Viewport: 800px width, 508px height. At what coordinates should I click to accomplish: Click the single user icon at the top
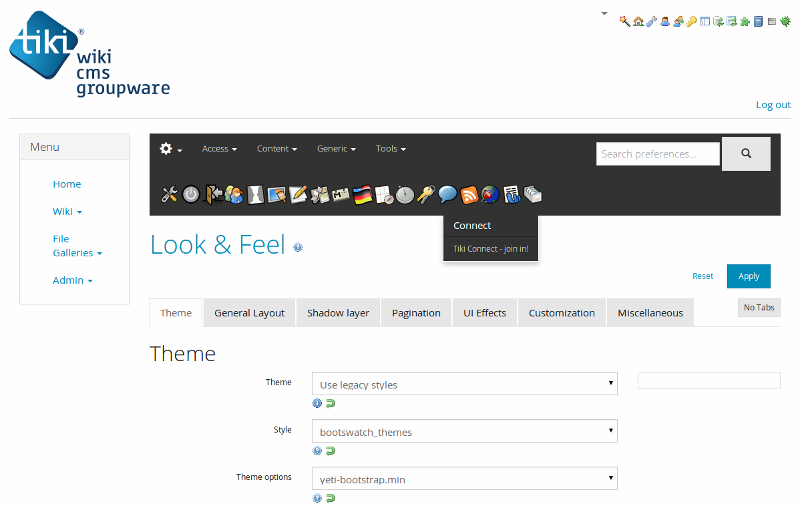click(665, 21)
